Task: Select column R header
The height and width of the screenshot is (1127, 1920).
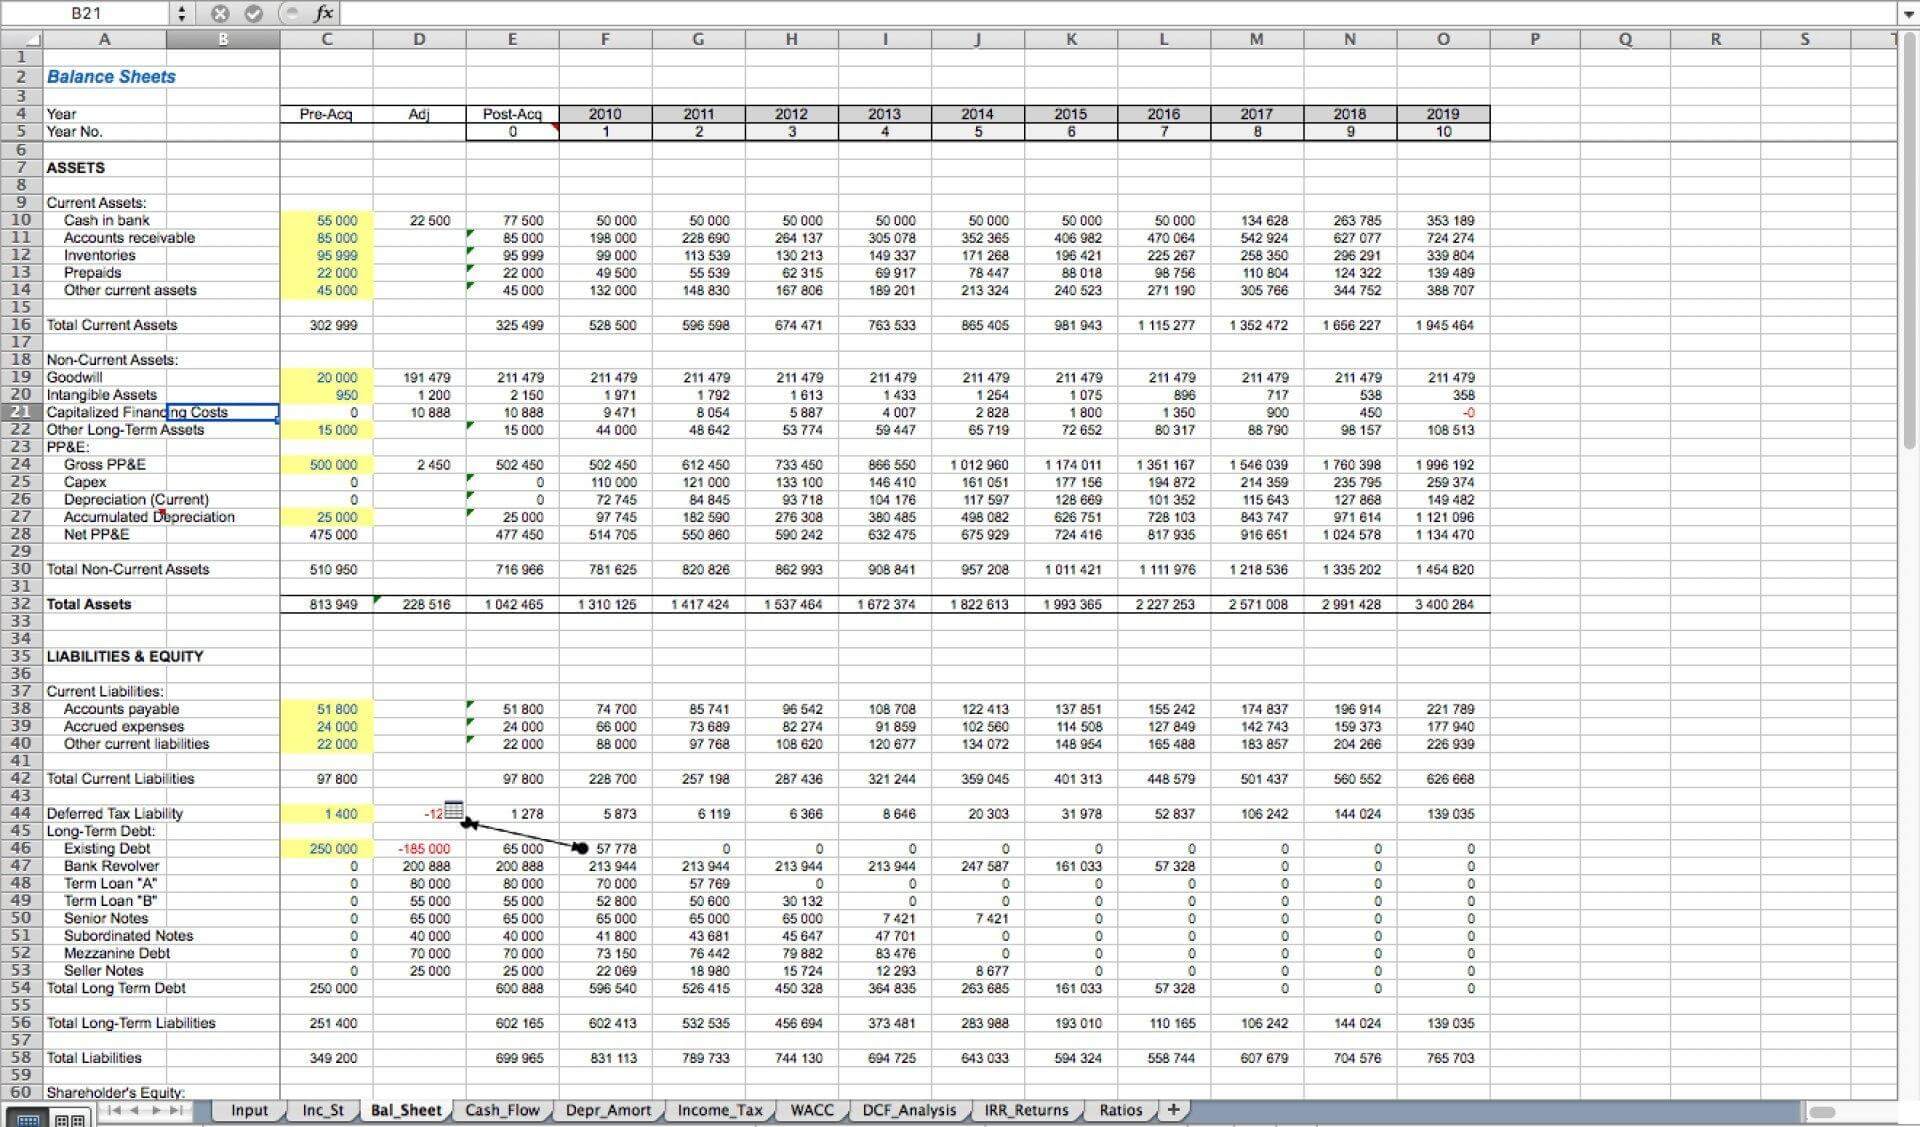Action: (x=1716, y=40)
